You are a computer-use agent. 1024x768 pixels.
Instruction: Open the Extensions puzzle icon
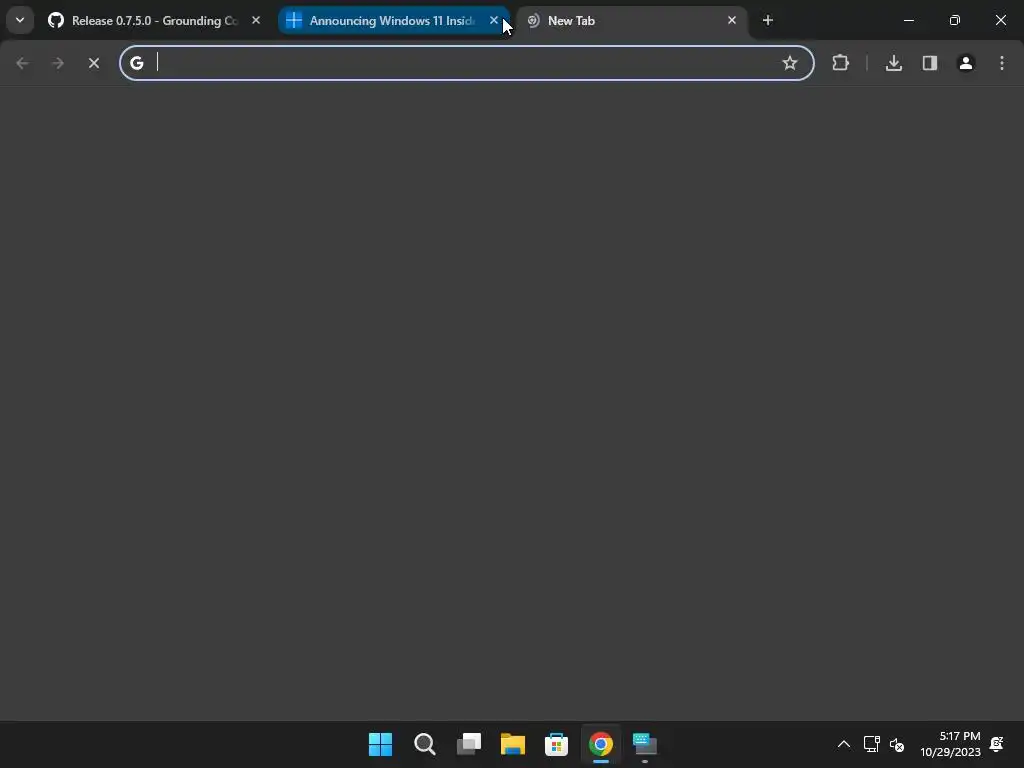[840, 63]
